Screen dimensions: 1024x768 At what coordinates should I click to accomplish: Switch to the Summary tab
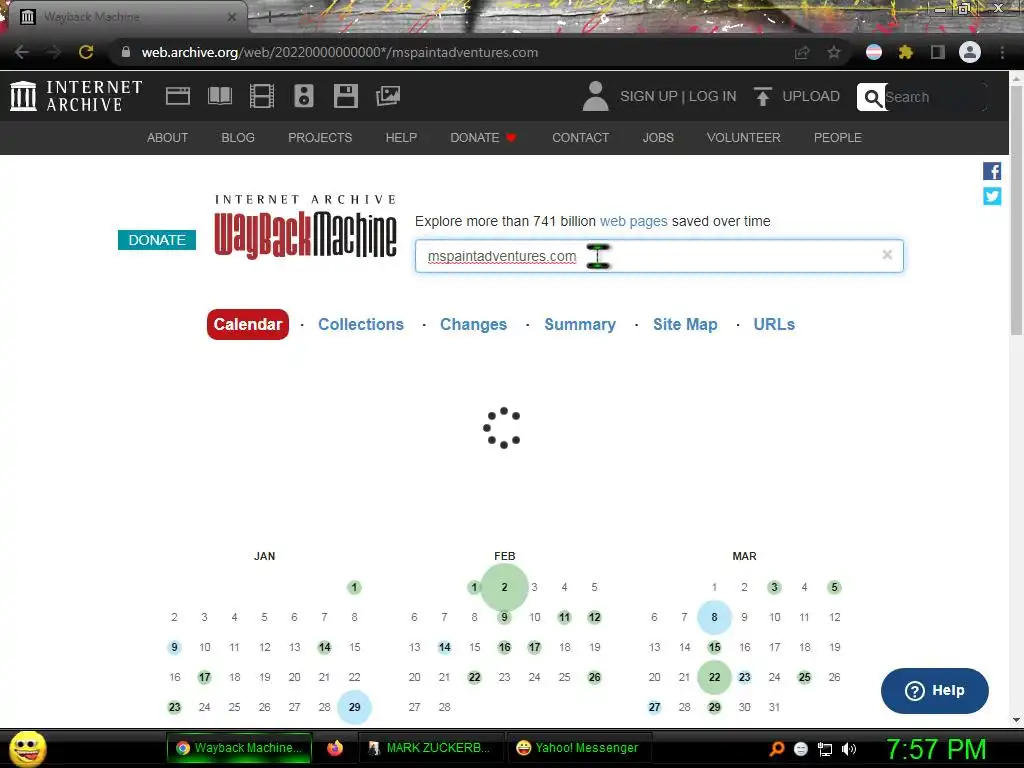point(580,325)
